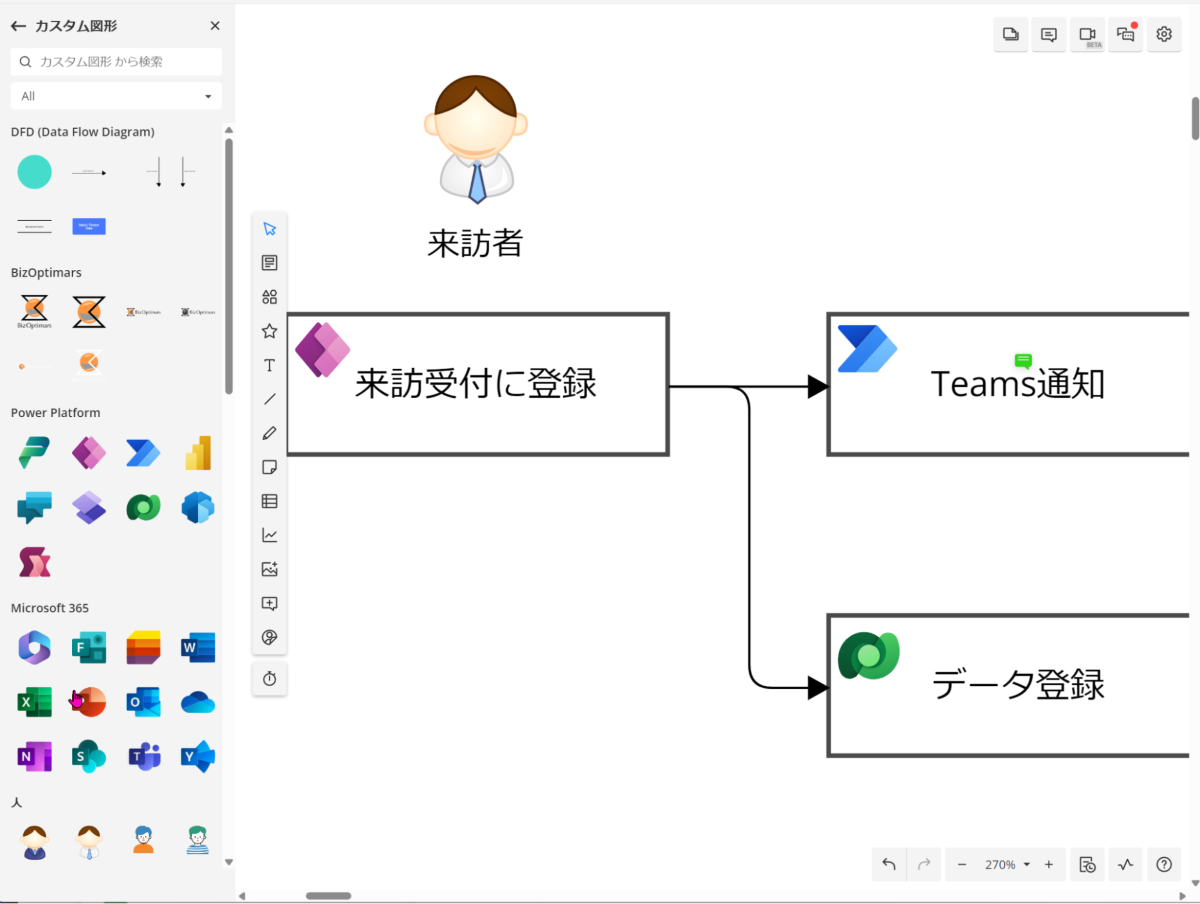Pick the OneNote shape icon

35,757
